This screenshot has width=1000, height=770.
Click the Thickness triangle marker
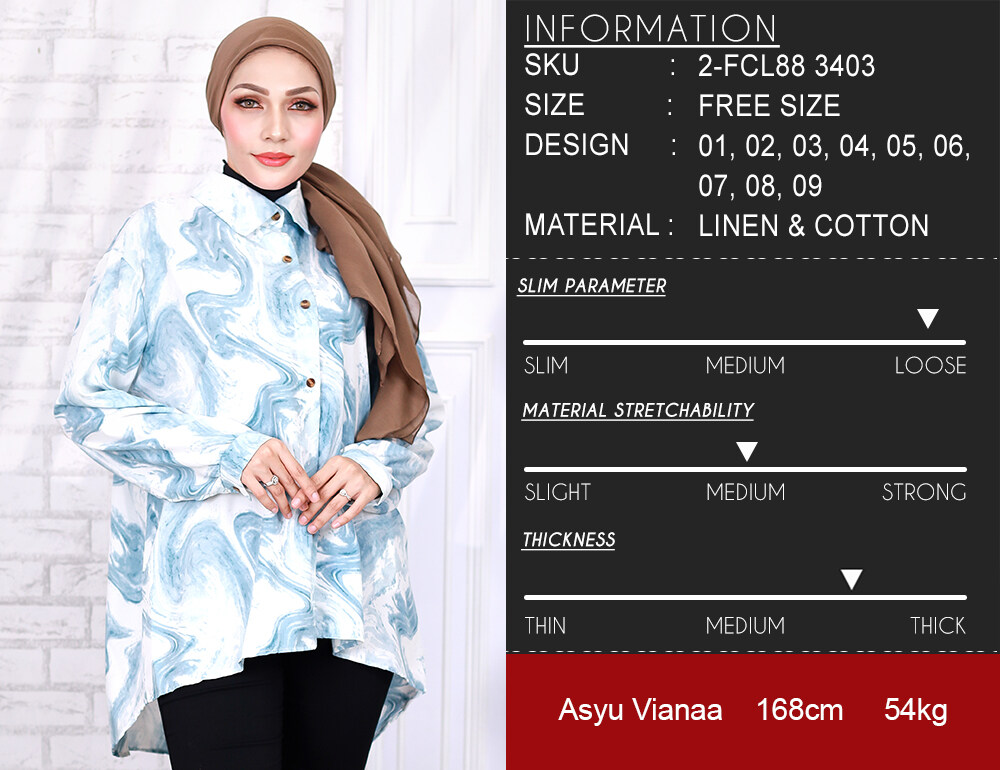click(851, 579)
